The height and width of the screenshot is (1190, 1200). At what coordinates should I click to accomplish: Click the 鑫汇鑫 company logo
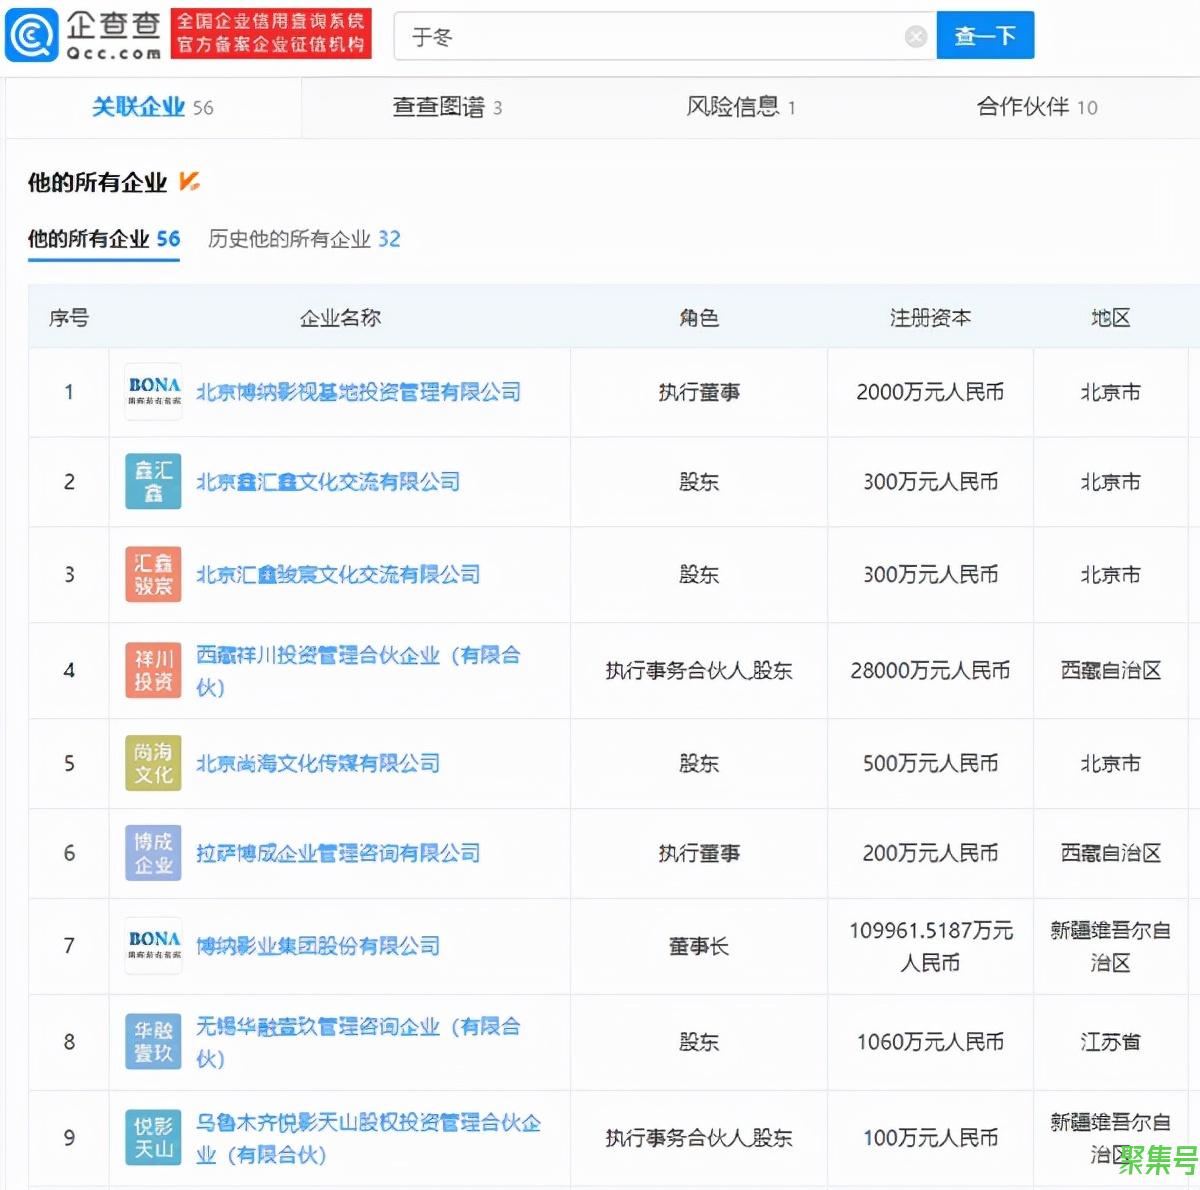pos(154,481)
